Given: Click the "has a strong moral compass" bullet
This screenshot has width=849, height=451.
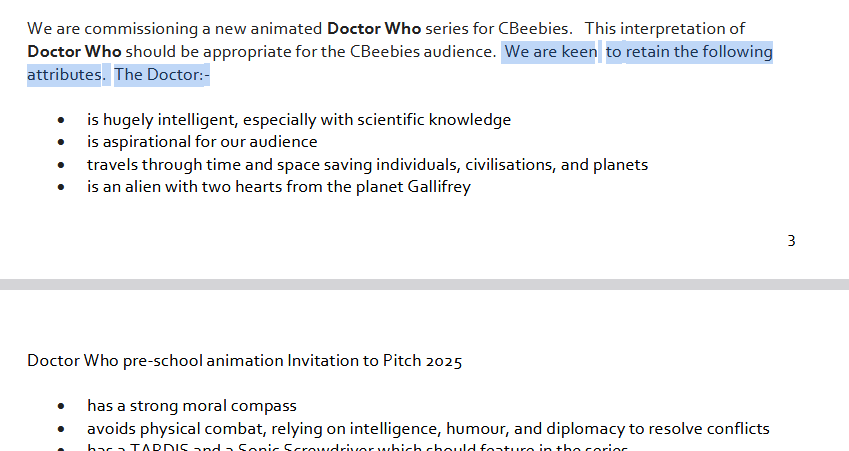Looking at the screenshot, I should point(192,406).
